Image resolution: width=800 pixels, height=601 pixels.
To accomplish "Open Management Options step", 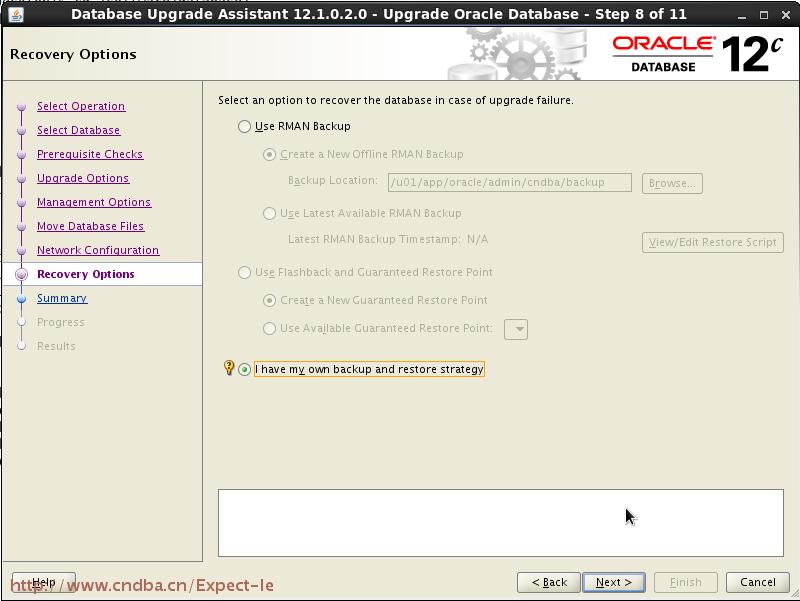I will 94,202.
